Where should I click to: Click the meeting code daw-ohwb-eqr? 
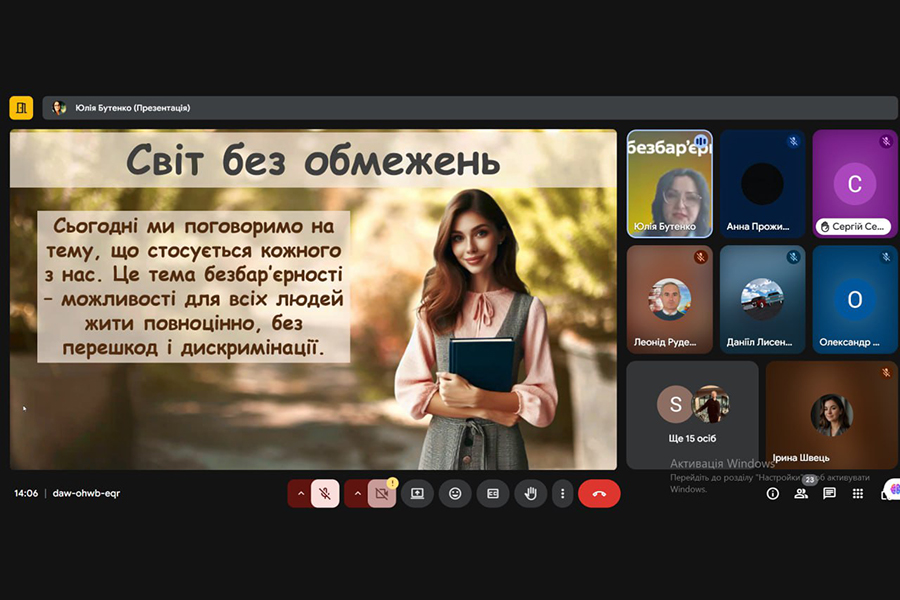point(86,493)
